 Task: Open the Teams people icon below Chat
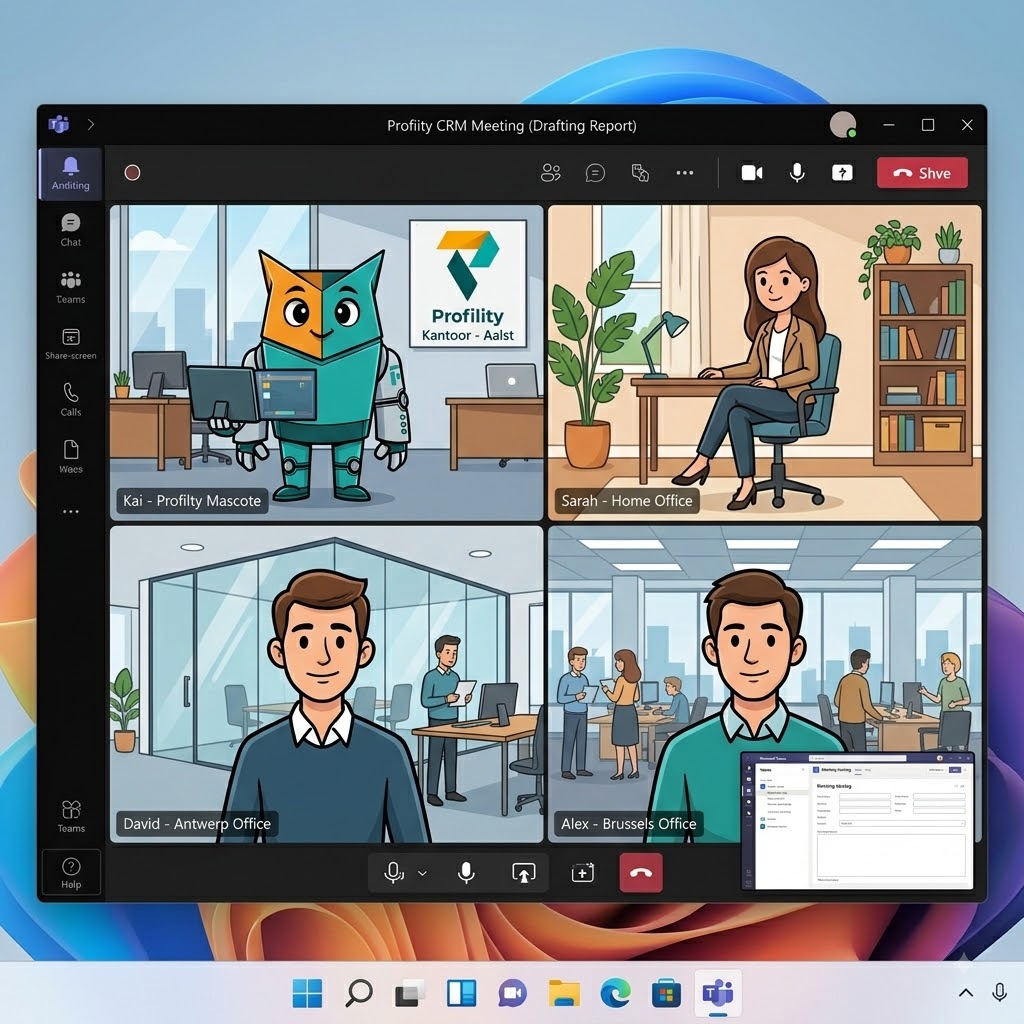click(71, 287)
